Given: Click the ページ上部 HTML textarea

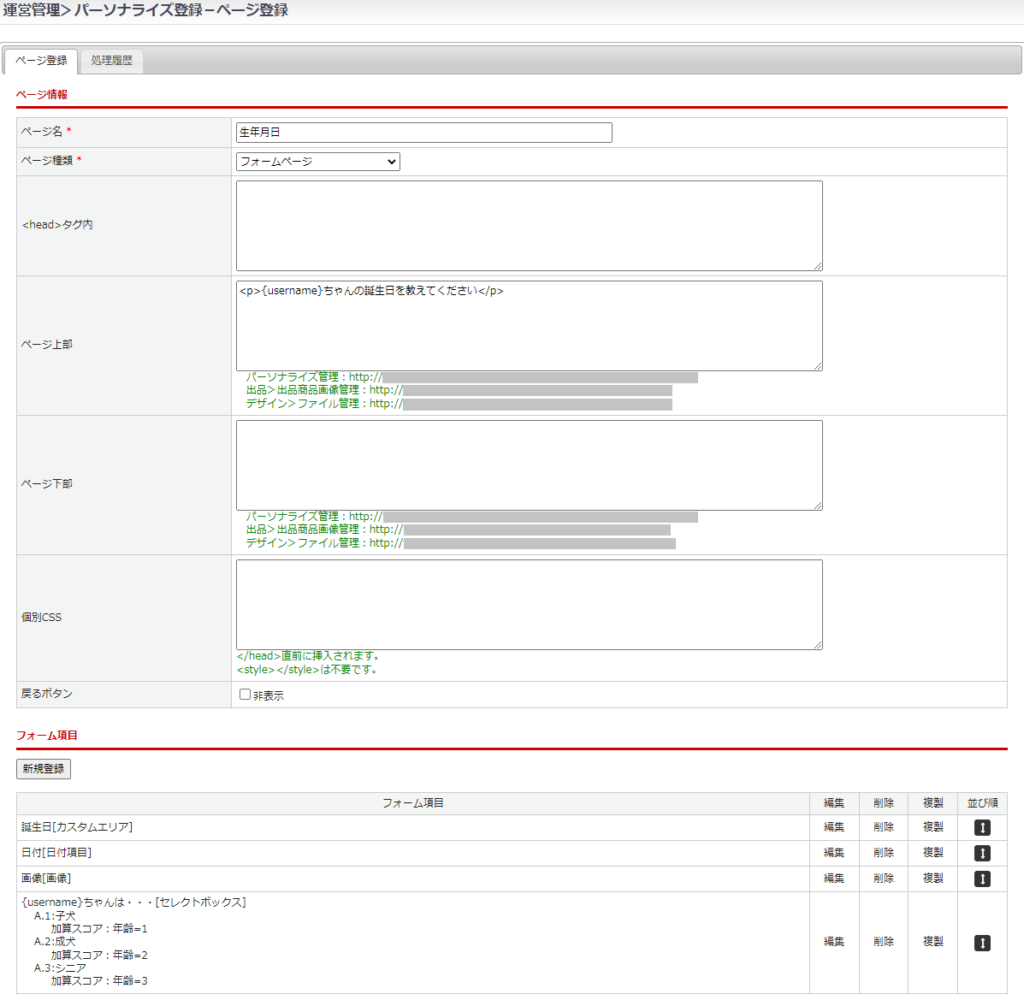Looking at the screenshot, I should (529, 326).
